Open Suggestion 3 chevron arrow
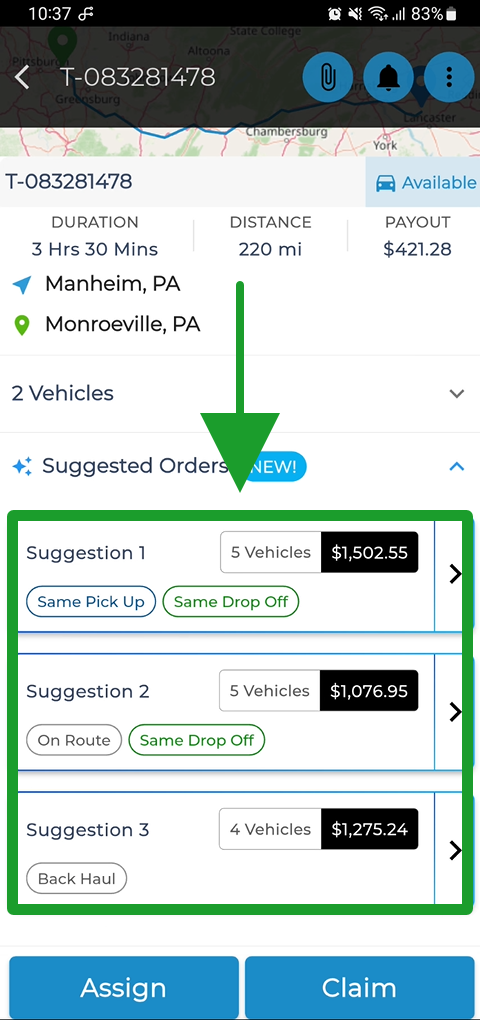The width and height of the screenshot is (480, 1020). (455, 850)
